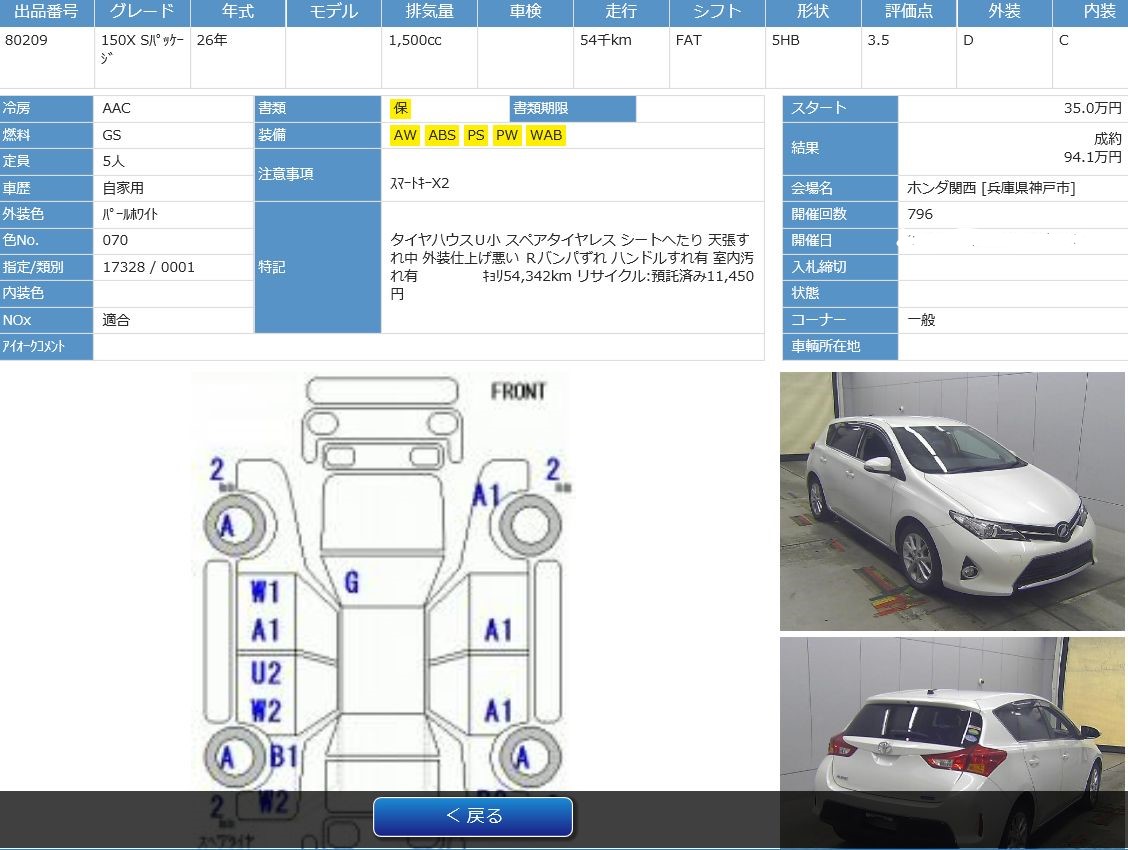The height and width of the screenshot is (850, 1128).
Task: Select the 評価点 column header
Action: coord(909,12)
